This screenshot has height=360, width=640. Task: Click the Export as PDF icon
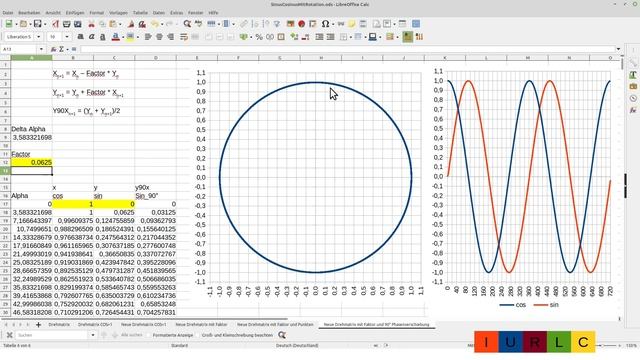coord(56,24)
